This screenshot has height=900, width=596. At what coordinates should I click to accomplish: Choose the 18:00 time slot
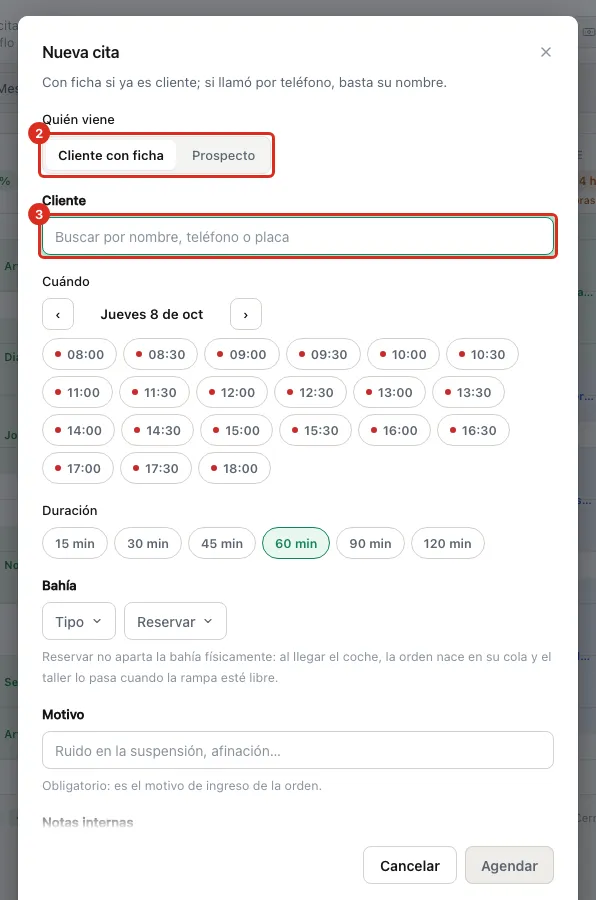click(234, 468)
